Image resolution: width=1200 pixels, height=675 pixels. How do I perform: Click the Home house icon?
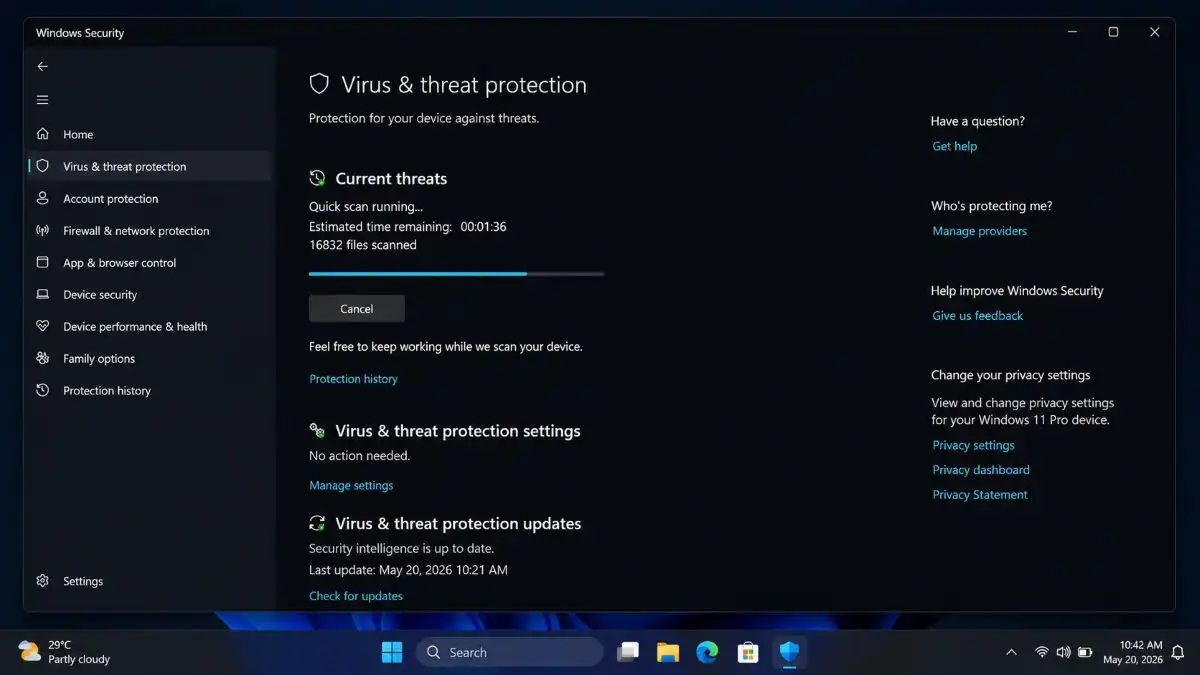[42, 134]
